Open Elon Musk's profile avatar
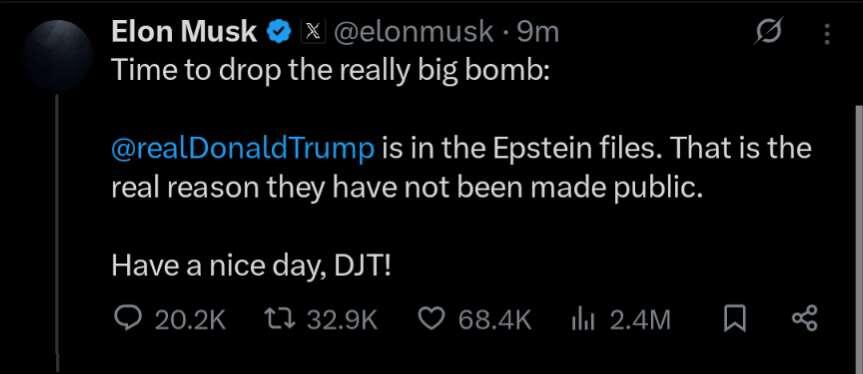 click(x=58, y=55)
